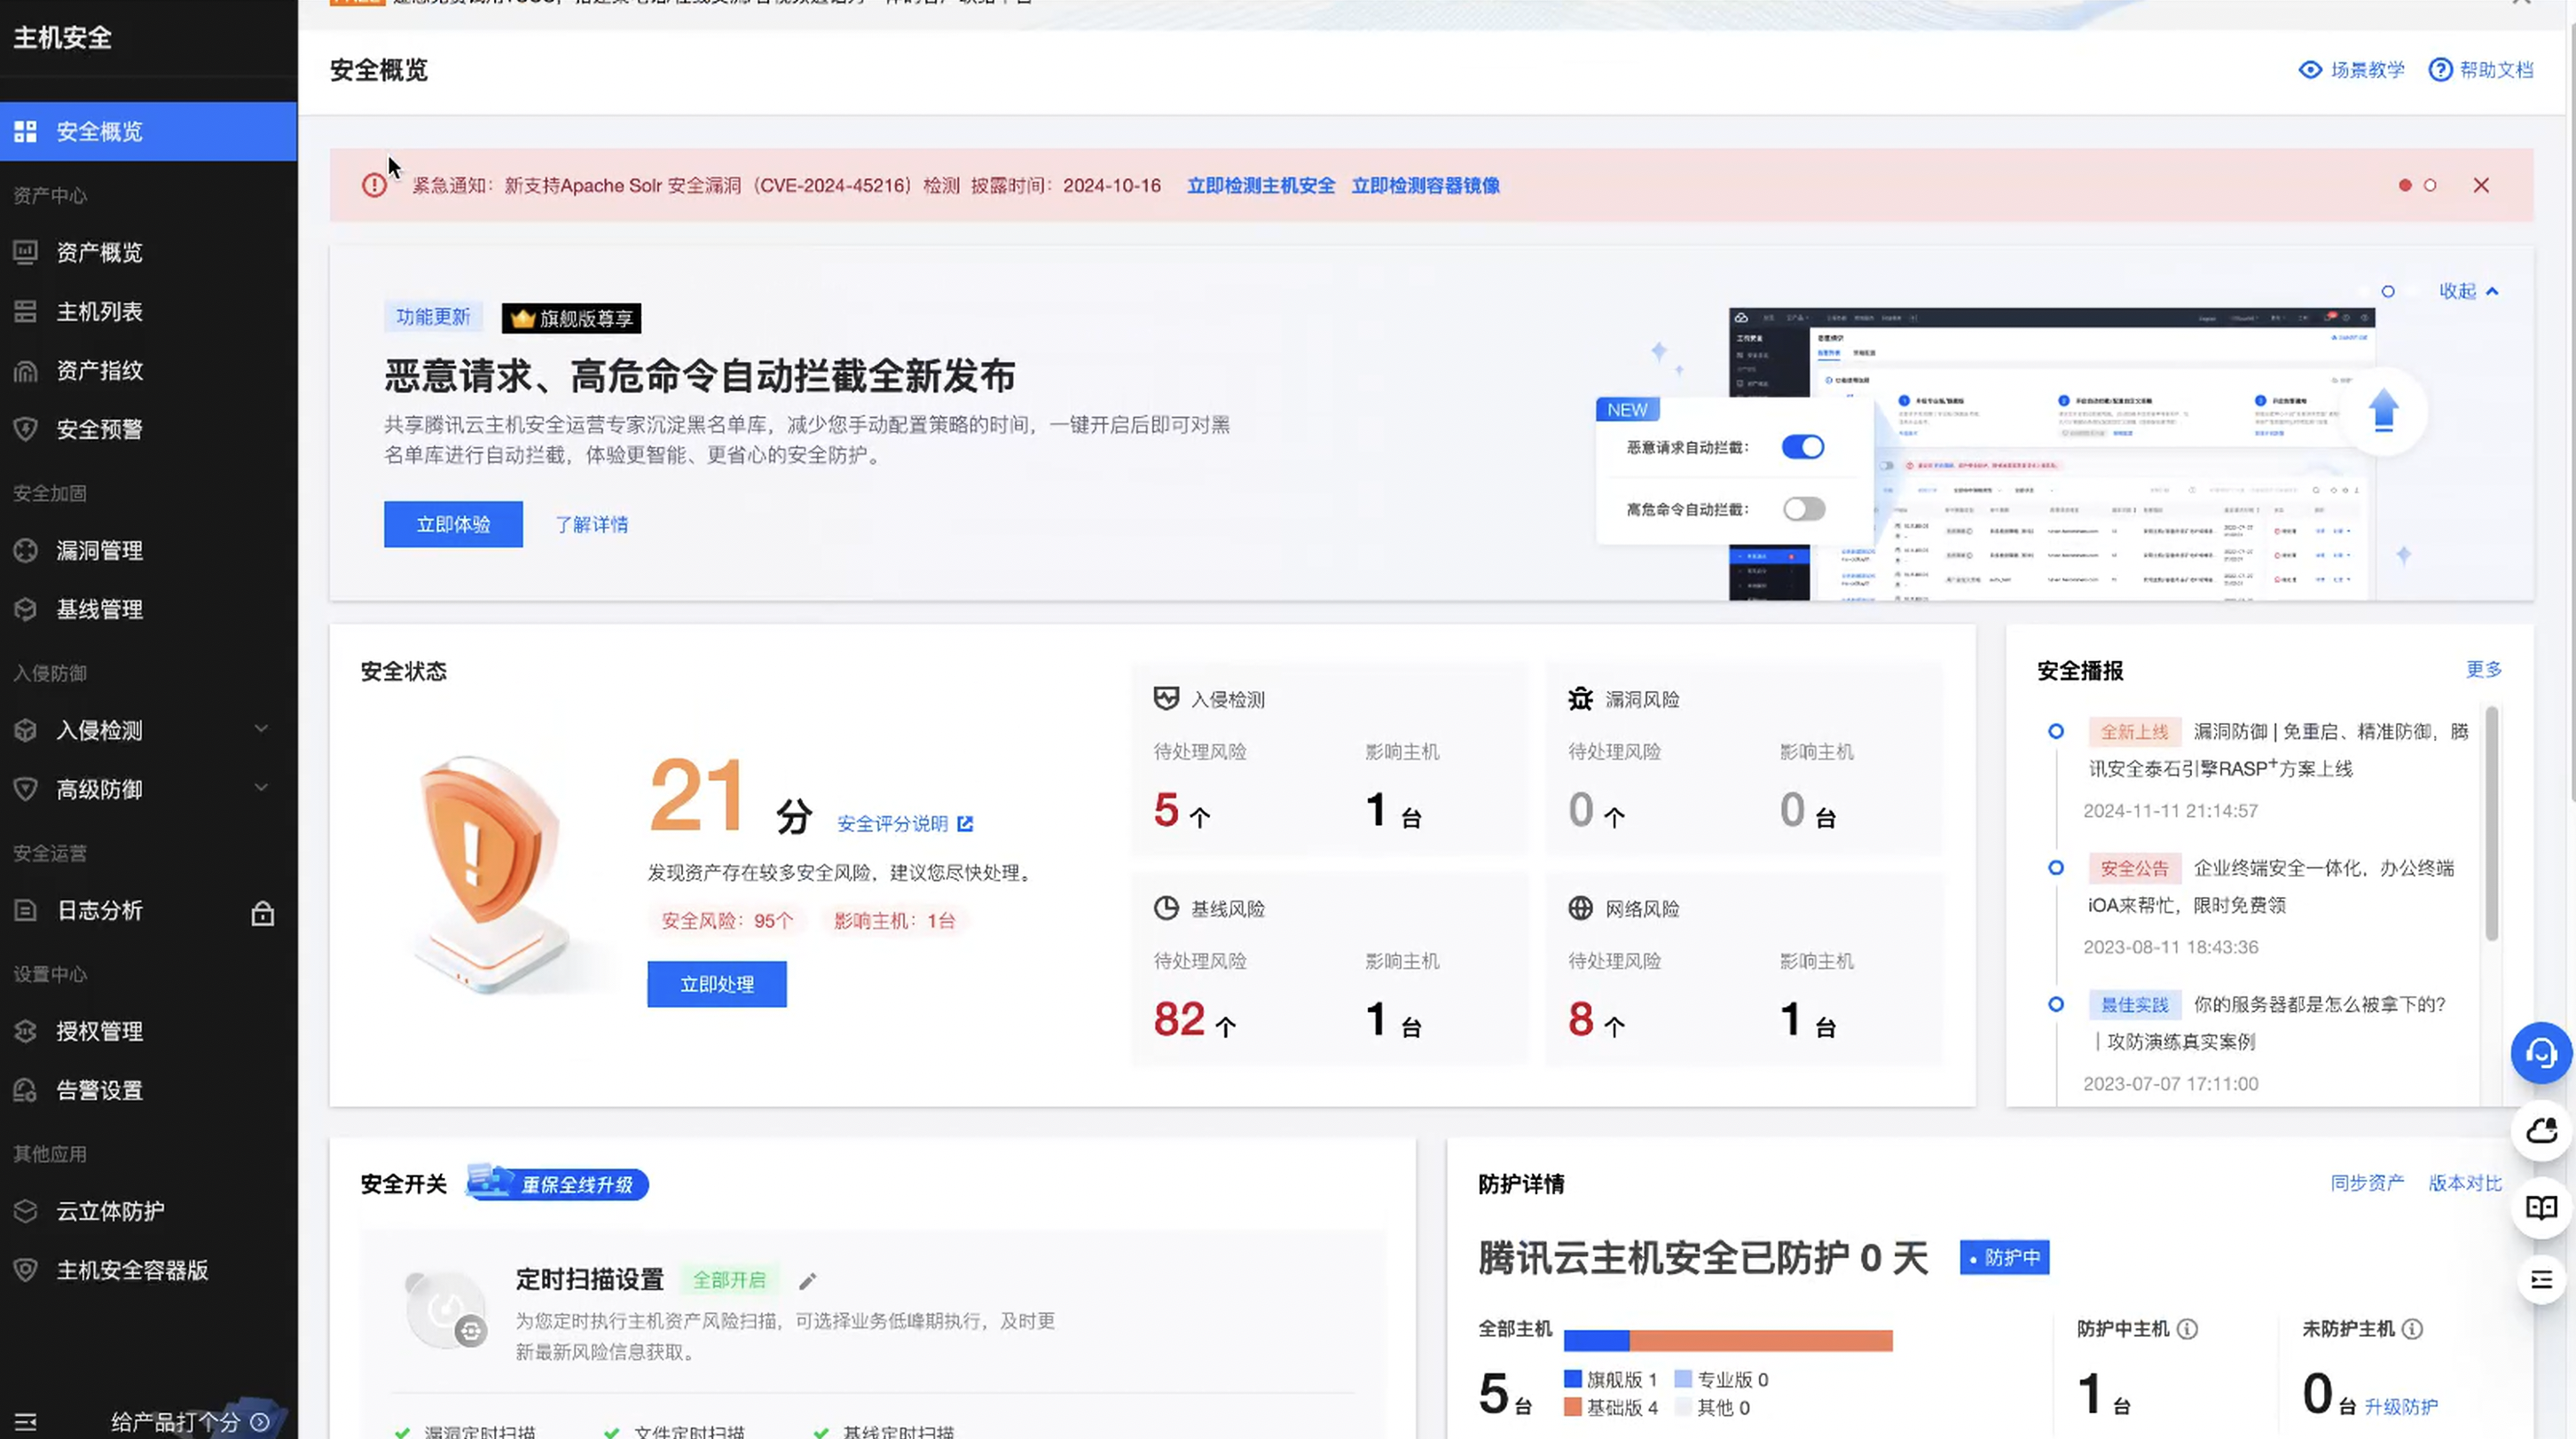Image resolution: width=2576 pixels, height=1439 pixels.
Task: Click the 全部主机 version distribution bar
Action: click(x=1727, y=1341)
